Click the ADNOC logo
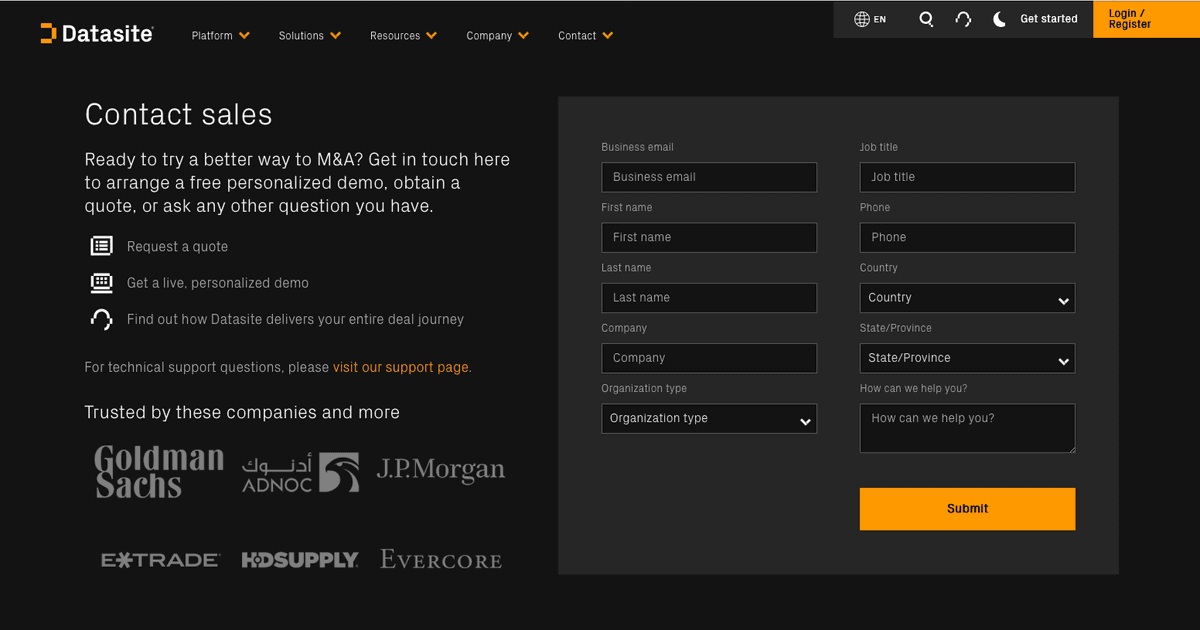Screen dimensions: 1200x630 (x=300, y=473)
